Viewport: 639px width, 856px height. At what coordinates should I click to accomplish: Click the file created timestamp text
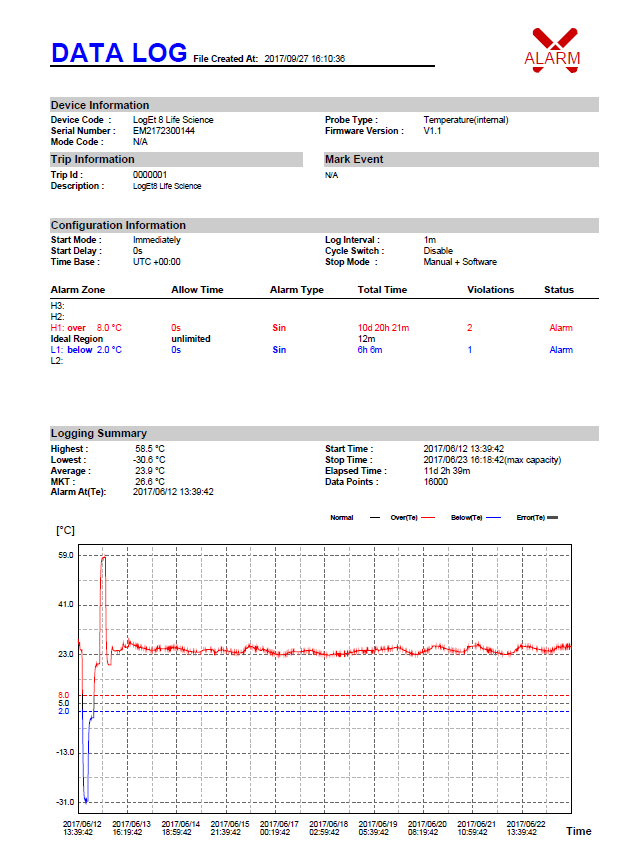pyautogui.click(x=304, y=59)
